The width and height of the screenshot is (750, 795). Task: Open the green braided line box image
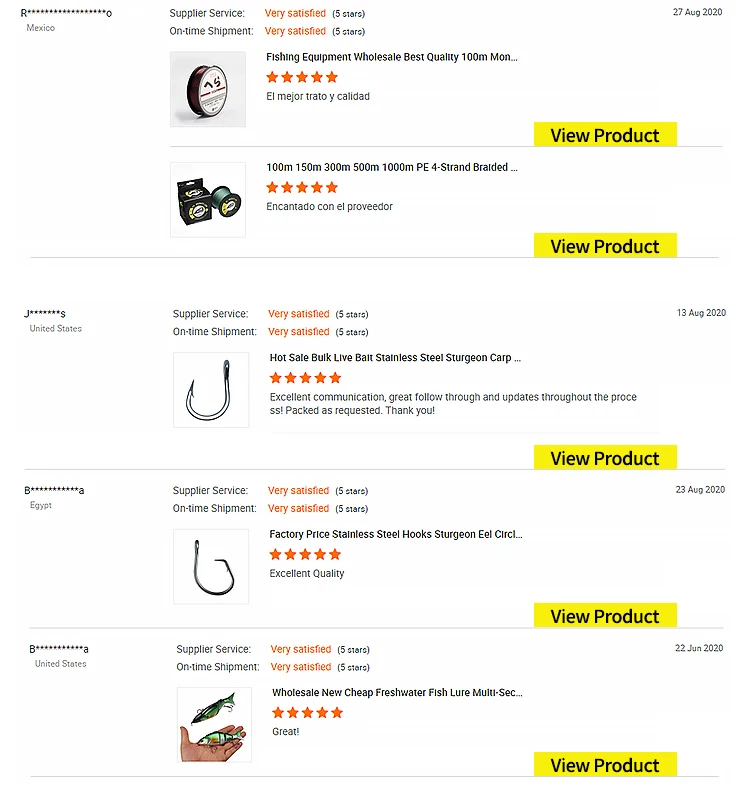[207, 200]
